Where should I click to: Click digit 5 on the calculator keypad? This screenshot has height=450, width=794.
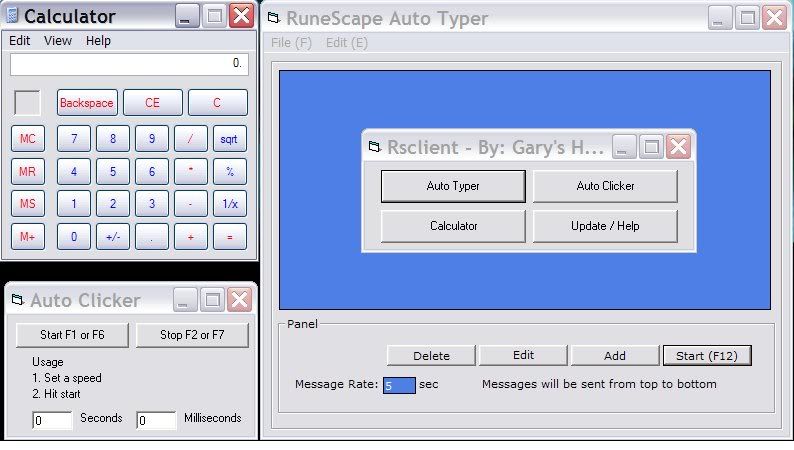coord(113,171)
